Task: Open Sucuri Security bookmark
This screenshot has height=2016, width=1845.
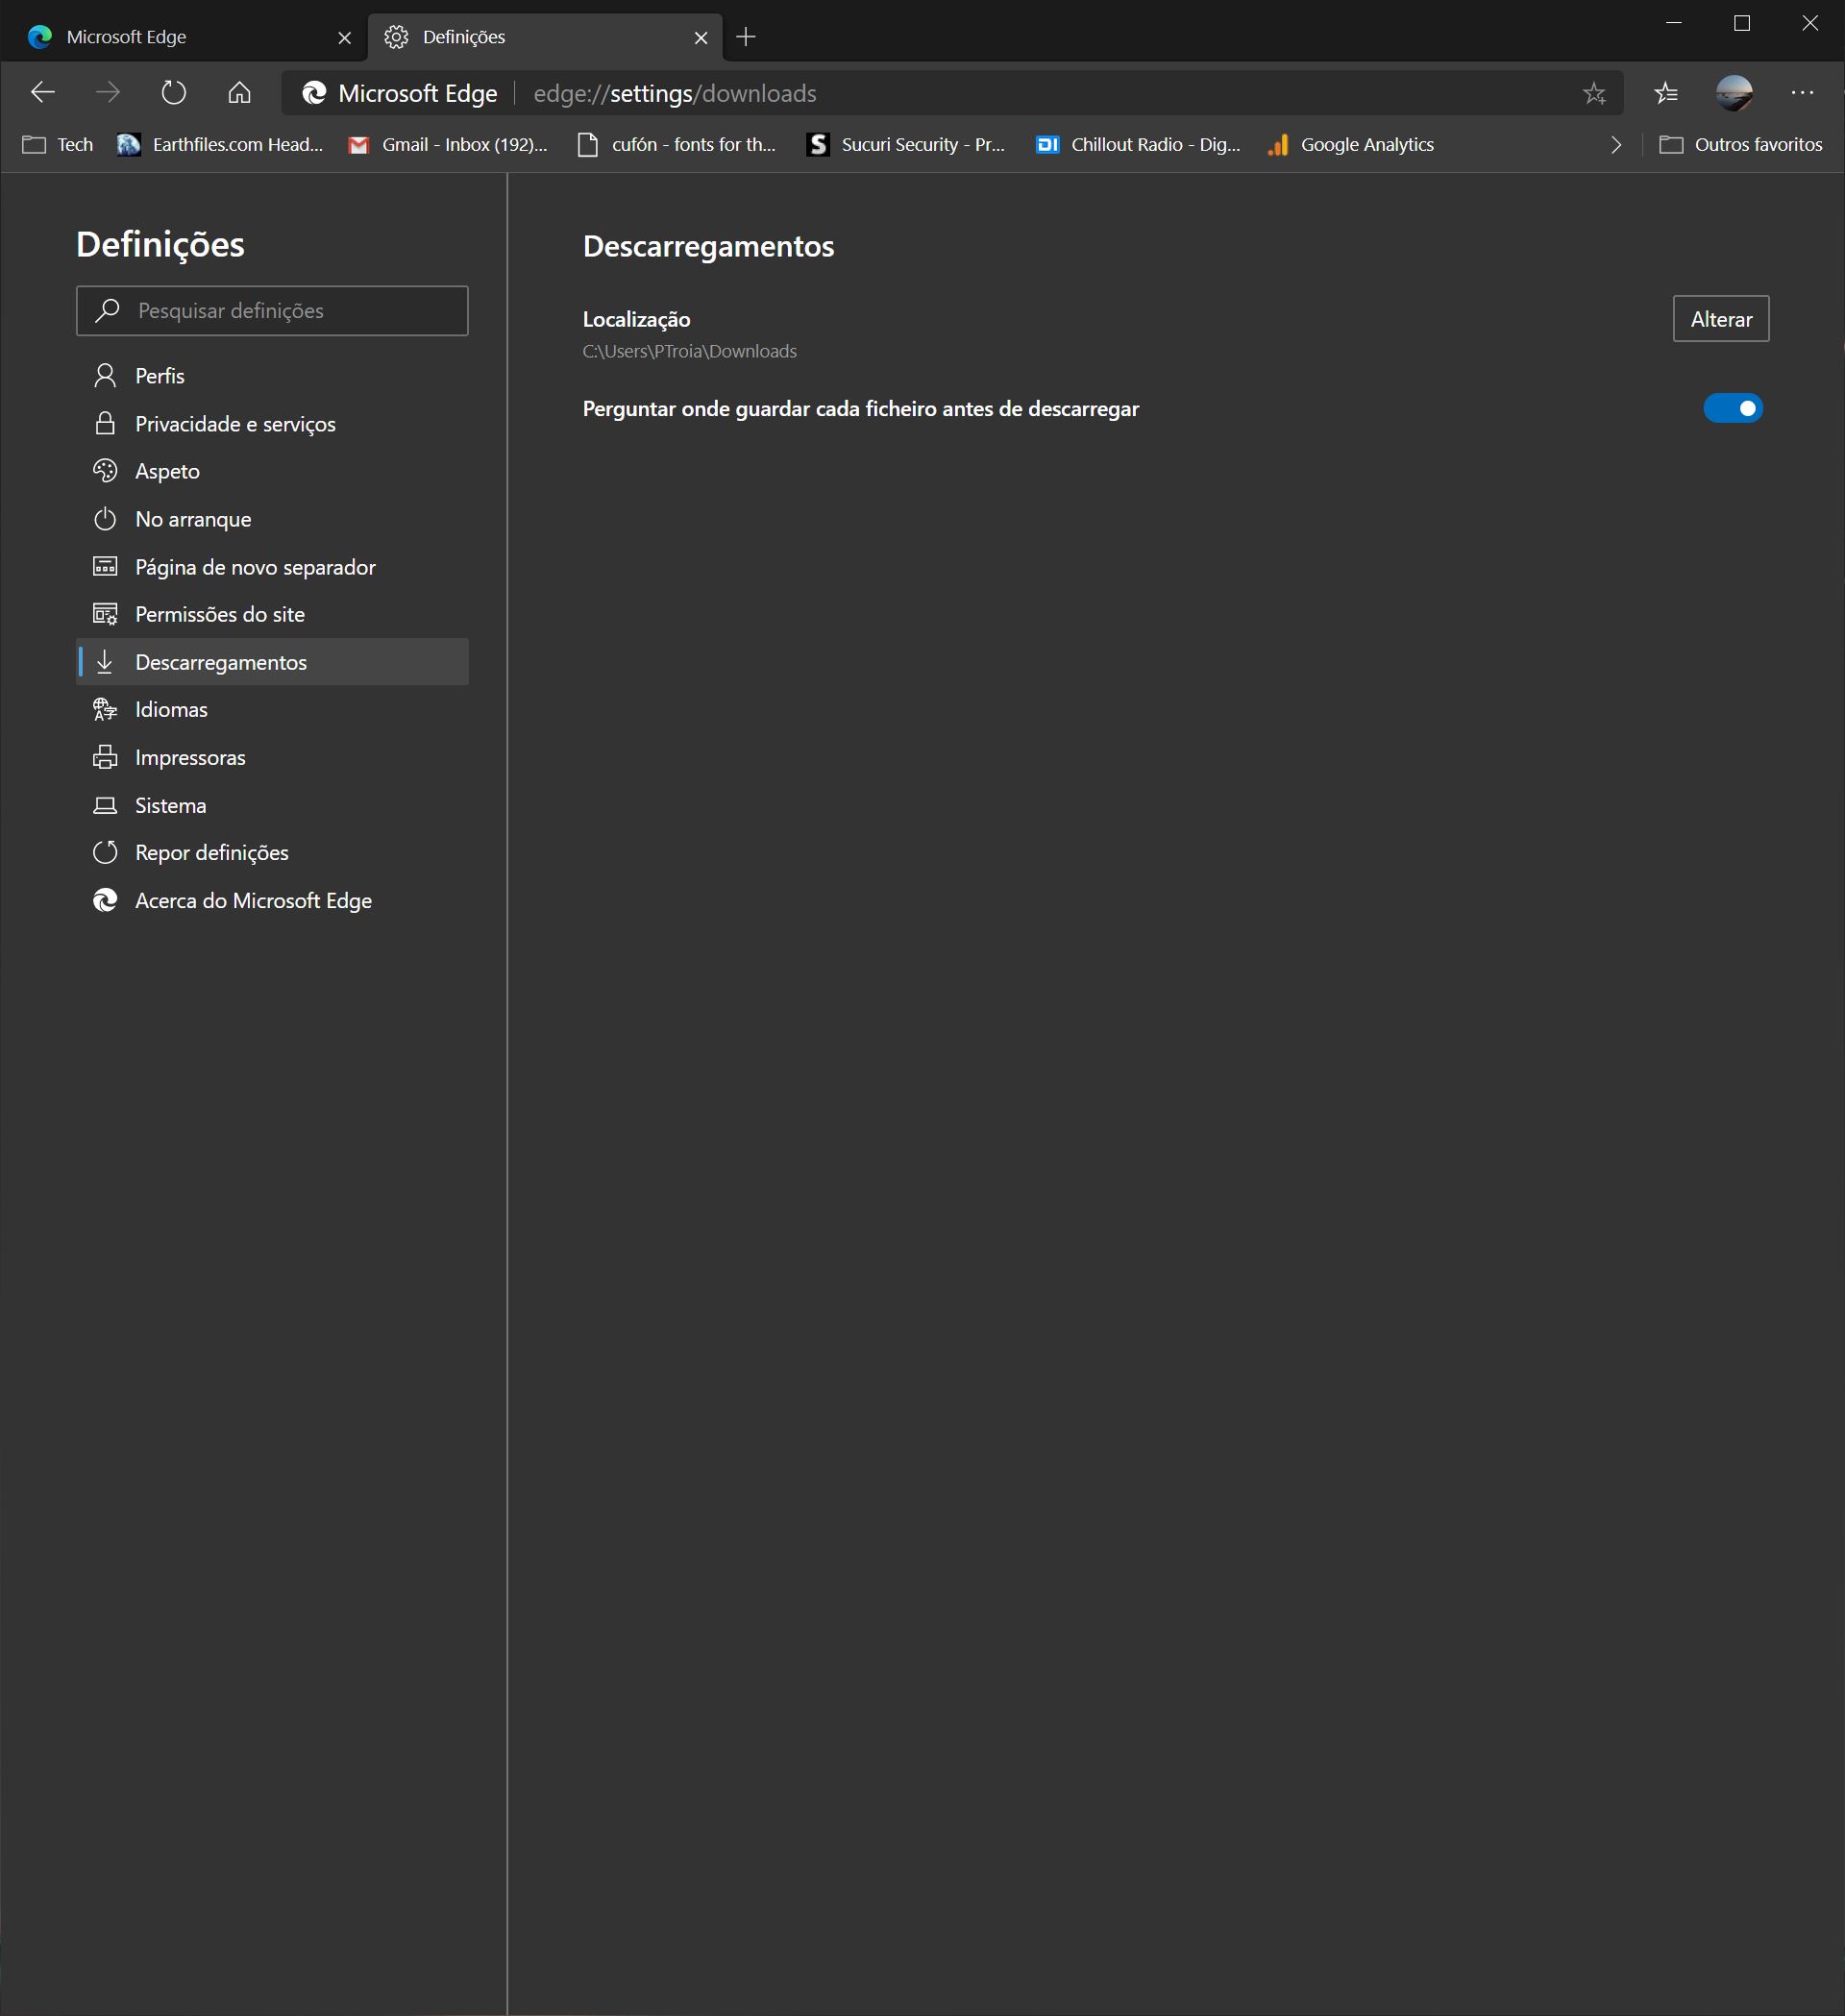Action: click(906, 145)
